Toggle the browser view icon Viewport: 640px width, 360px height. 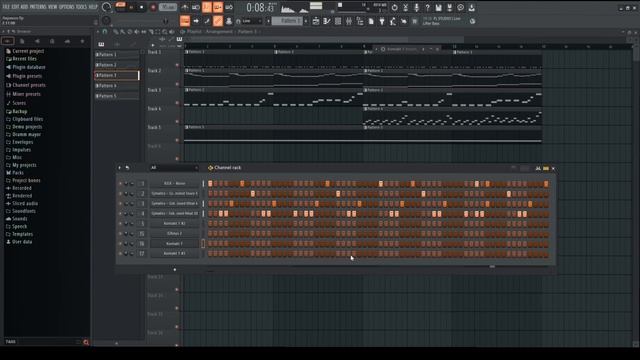[360, 21]
